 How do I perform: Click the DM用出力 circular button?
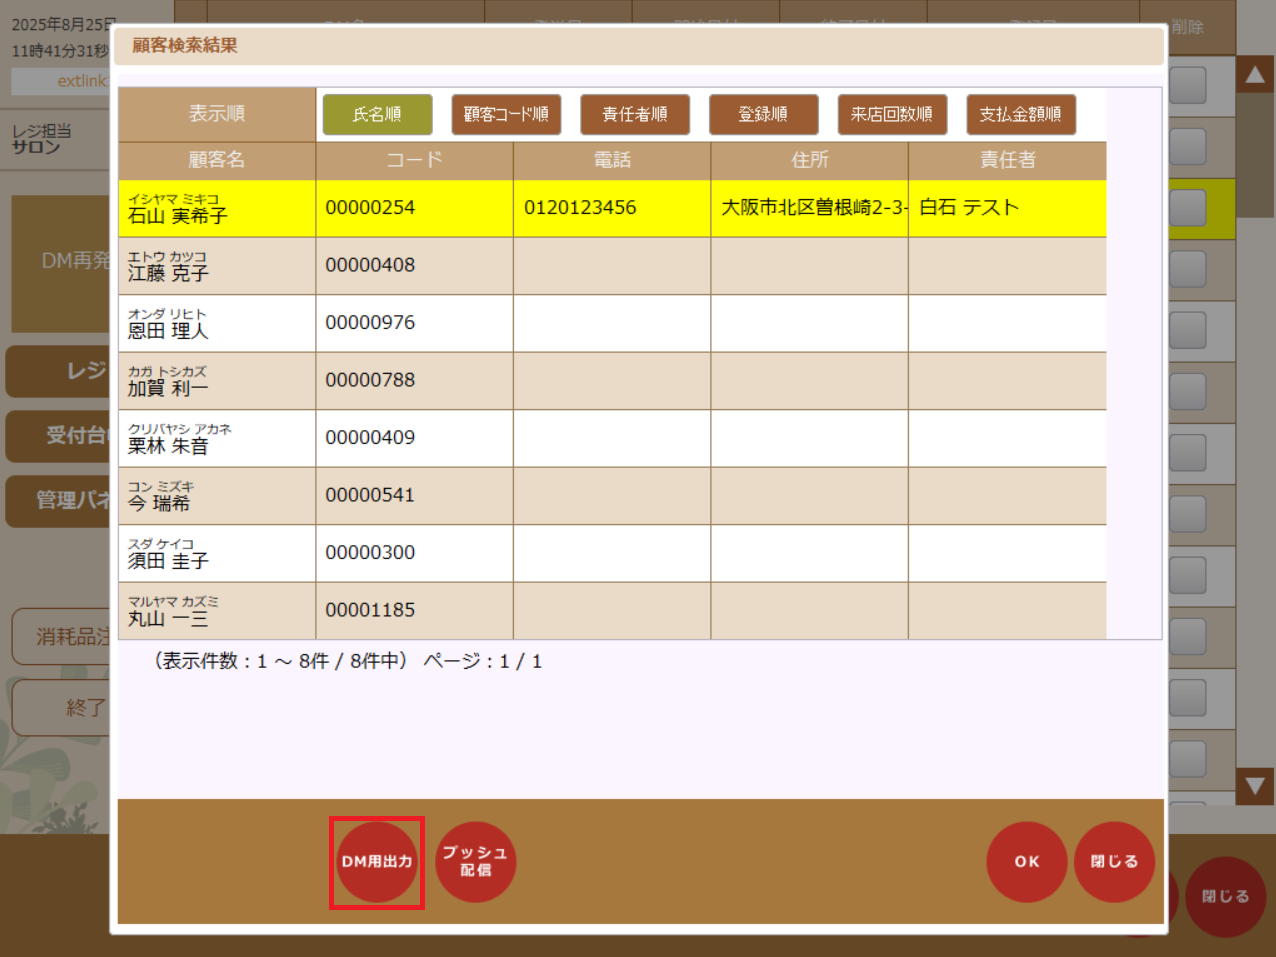tap(376, 861)
